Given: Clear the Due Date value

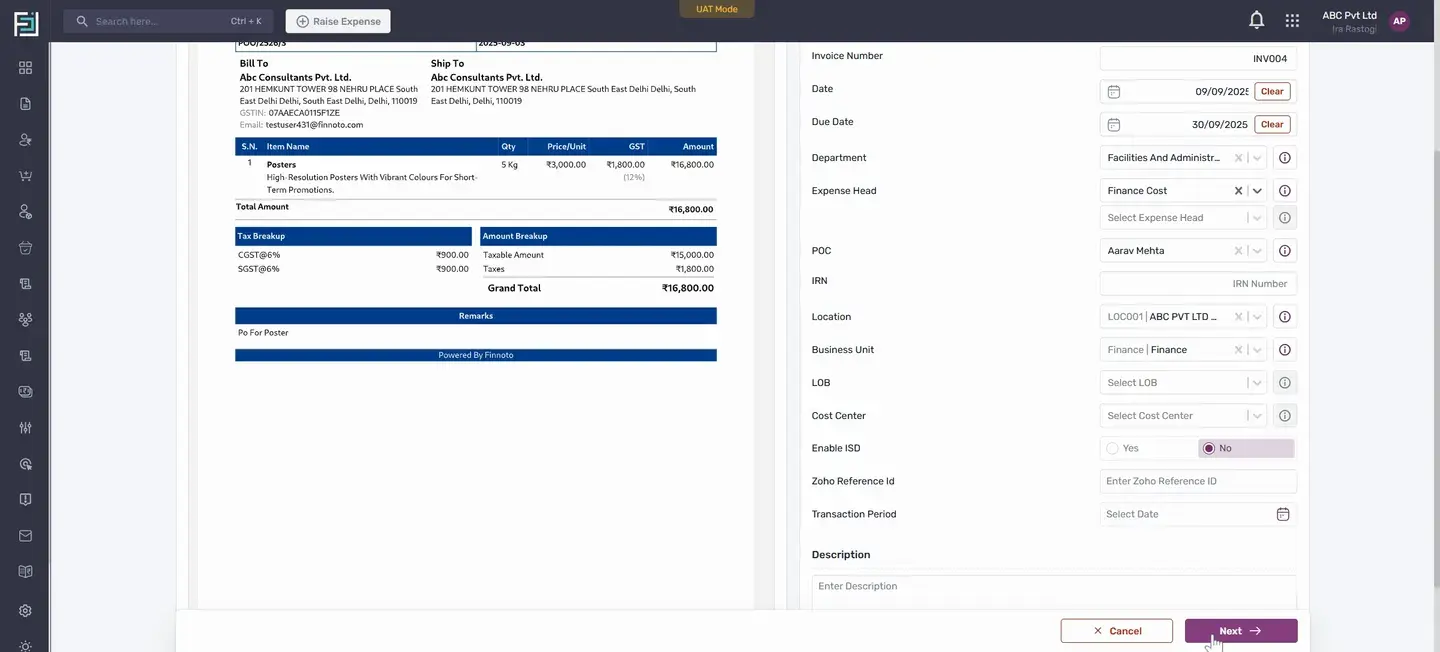Looking at the screenshot, I should (x=1272, y=125).
